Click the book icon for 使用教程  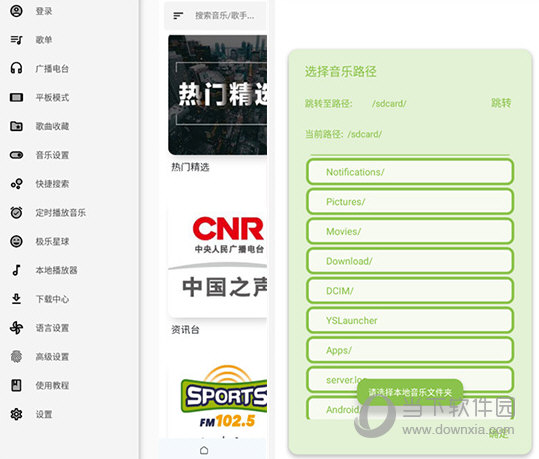coord(16,385)
